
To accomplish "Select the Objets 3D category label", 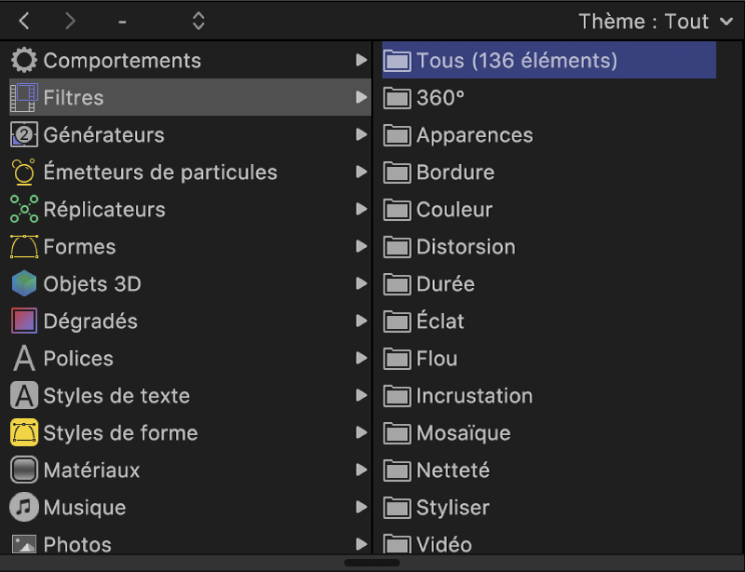I will coord(93,284).
